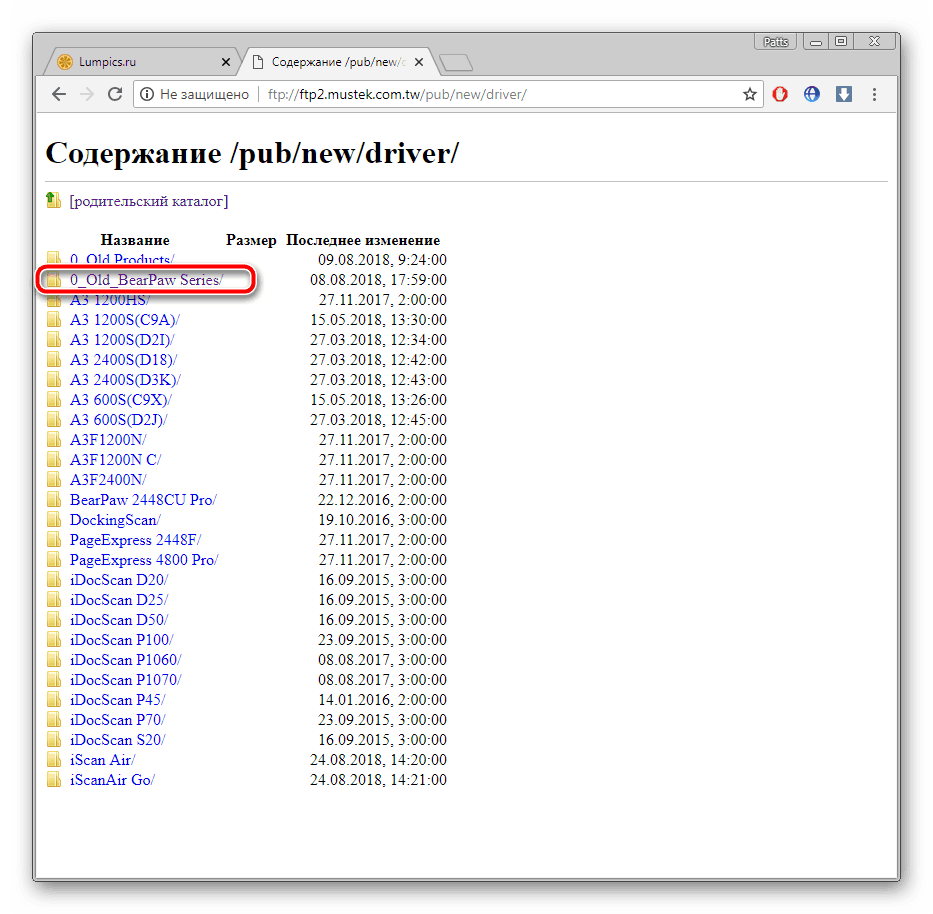The width and height of the screenshot is (933, 914).
Task: Reload the page with refresh icon
Action: click(115, 94)
